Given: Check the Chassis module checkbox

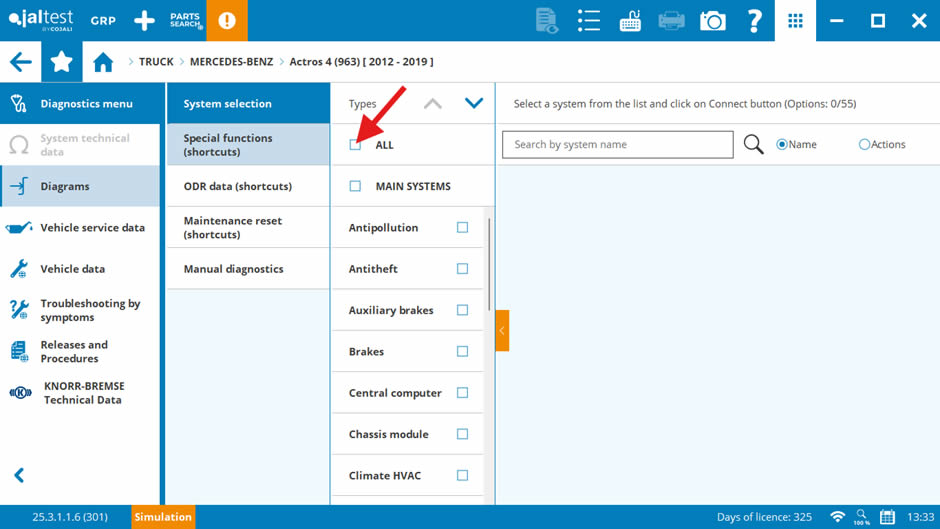Looking at the screenshot, I should pyautogui.click(x=462, y=434).
